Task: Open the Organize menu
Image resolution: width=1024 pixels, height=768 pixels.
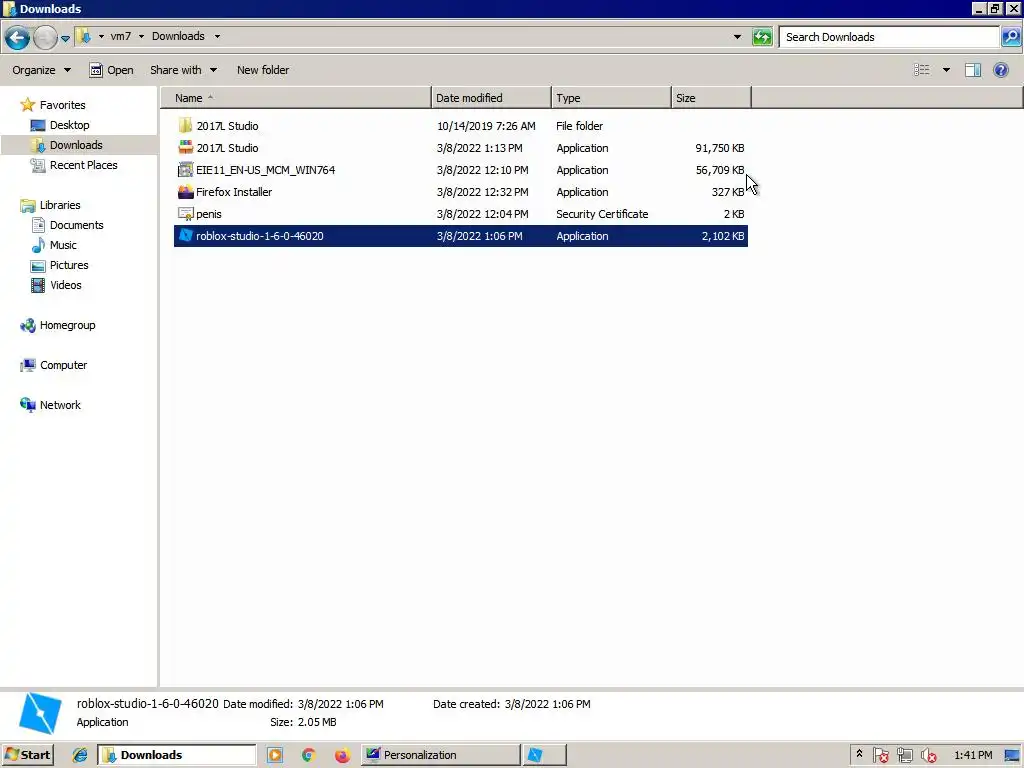Action: pos(41,70)
